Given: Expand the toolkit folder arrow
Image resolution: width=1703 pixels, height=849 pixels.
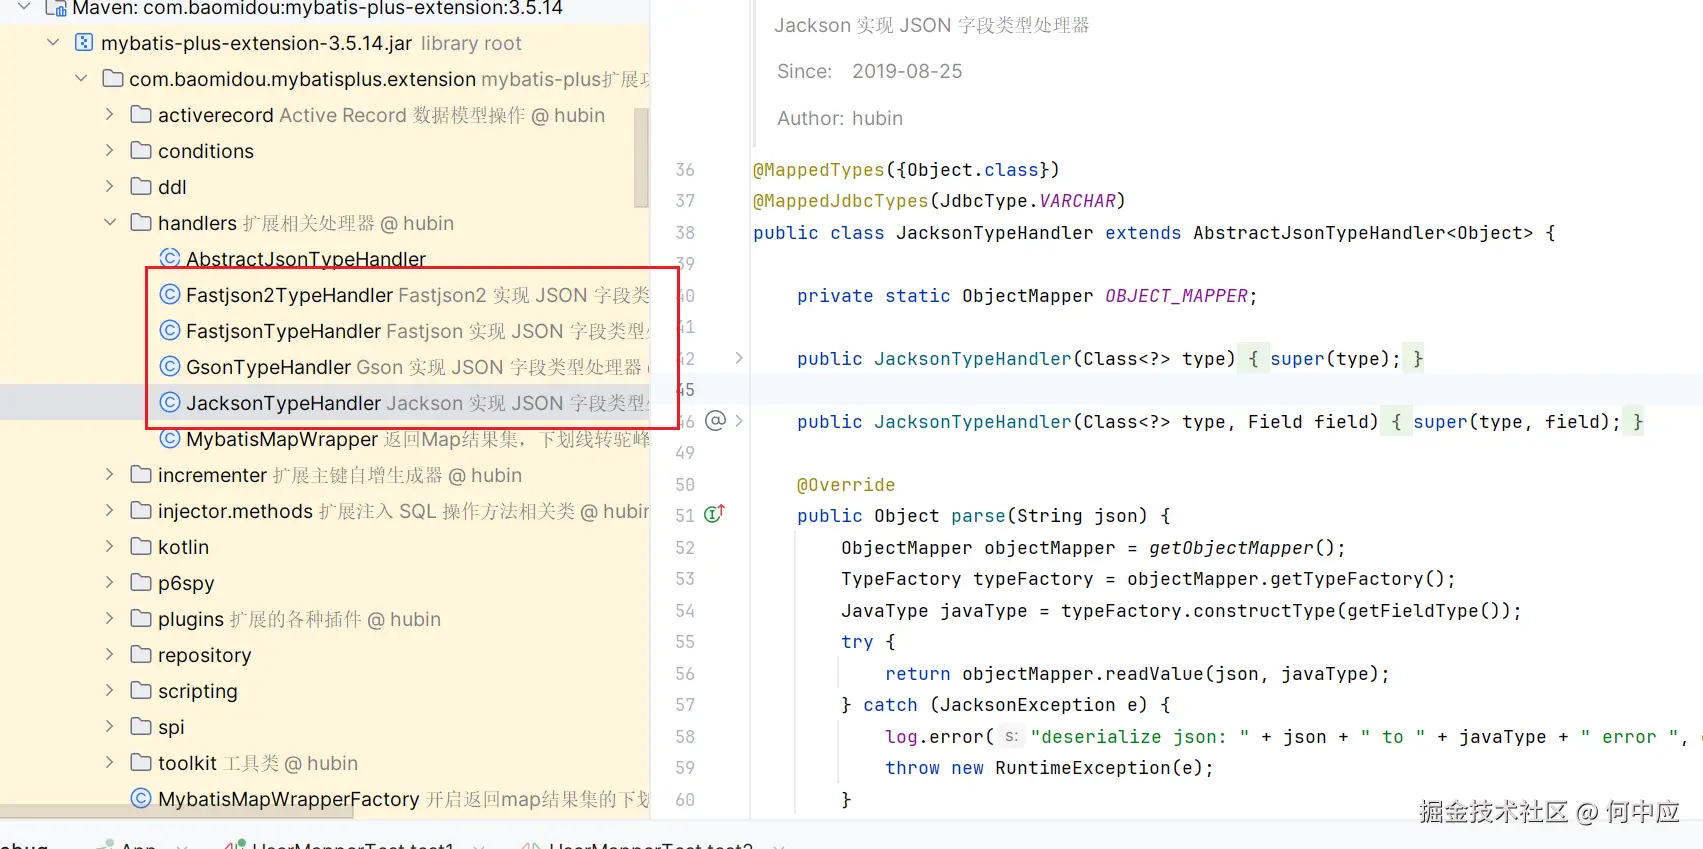Looking at the screenshot, I should pyautogui.click(x=109, y=763).
